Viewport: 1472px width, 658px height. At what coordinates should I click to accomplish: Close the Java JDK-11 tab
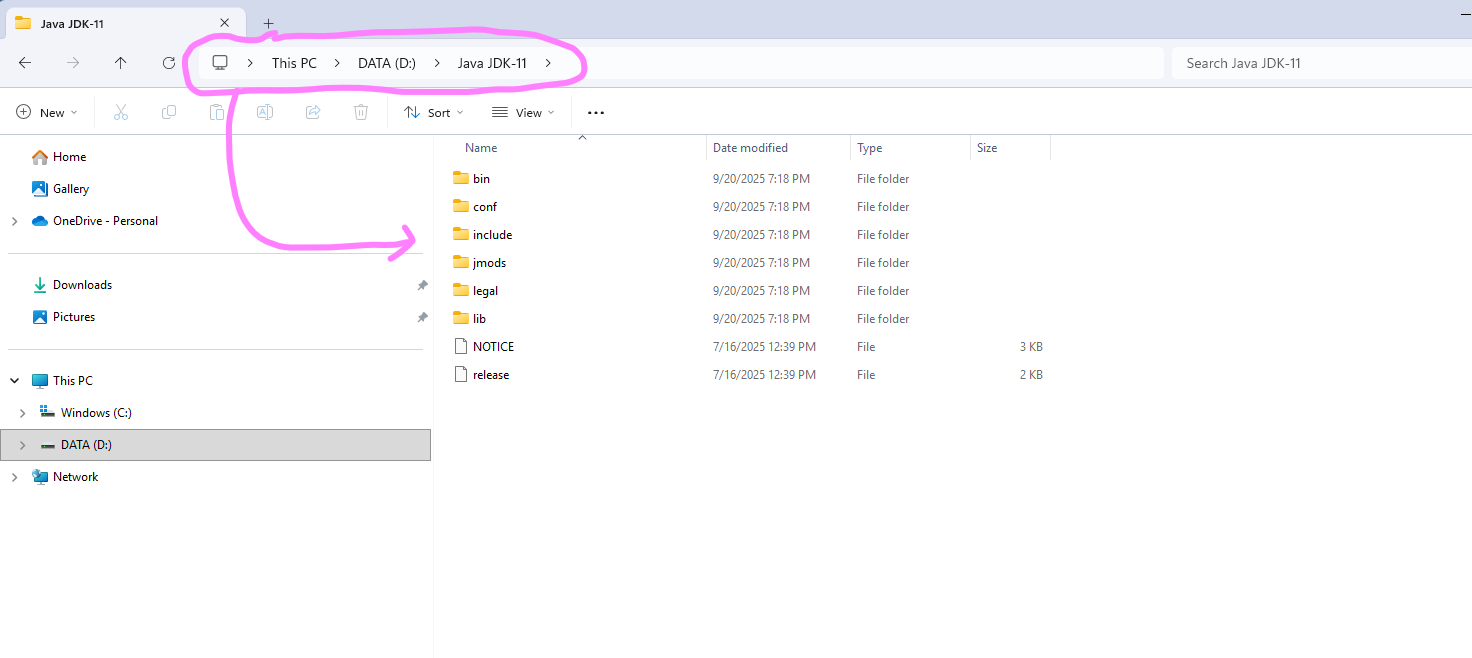point(224,23)
